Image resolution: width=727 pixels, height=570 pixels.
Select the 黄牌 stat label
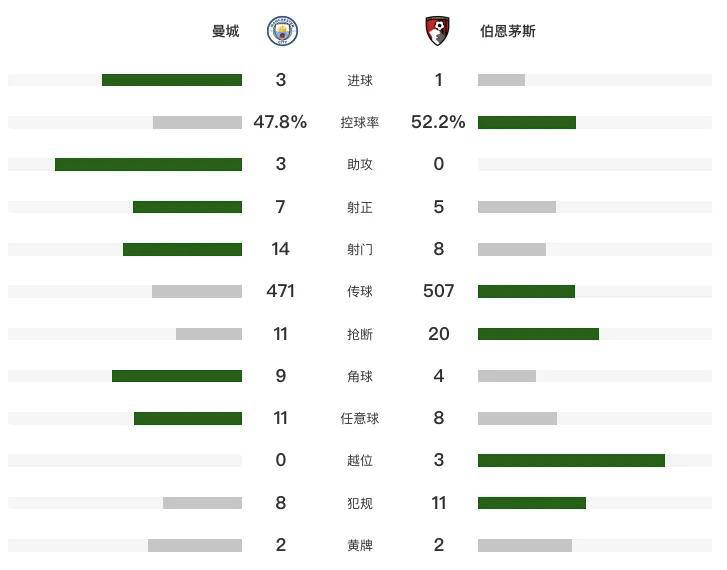[x=360, y=545]
